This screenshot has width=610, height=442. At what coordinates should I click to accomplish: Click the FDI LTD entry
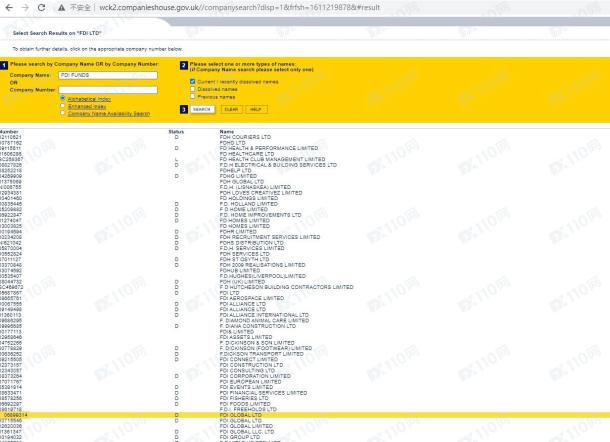[230, 293]
